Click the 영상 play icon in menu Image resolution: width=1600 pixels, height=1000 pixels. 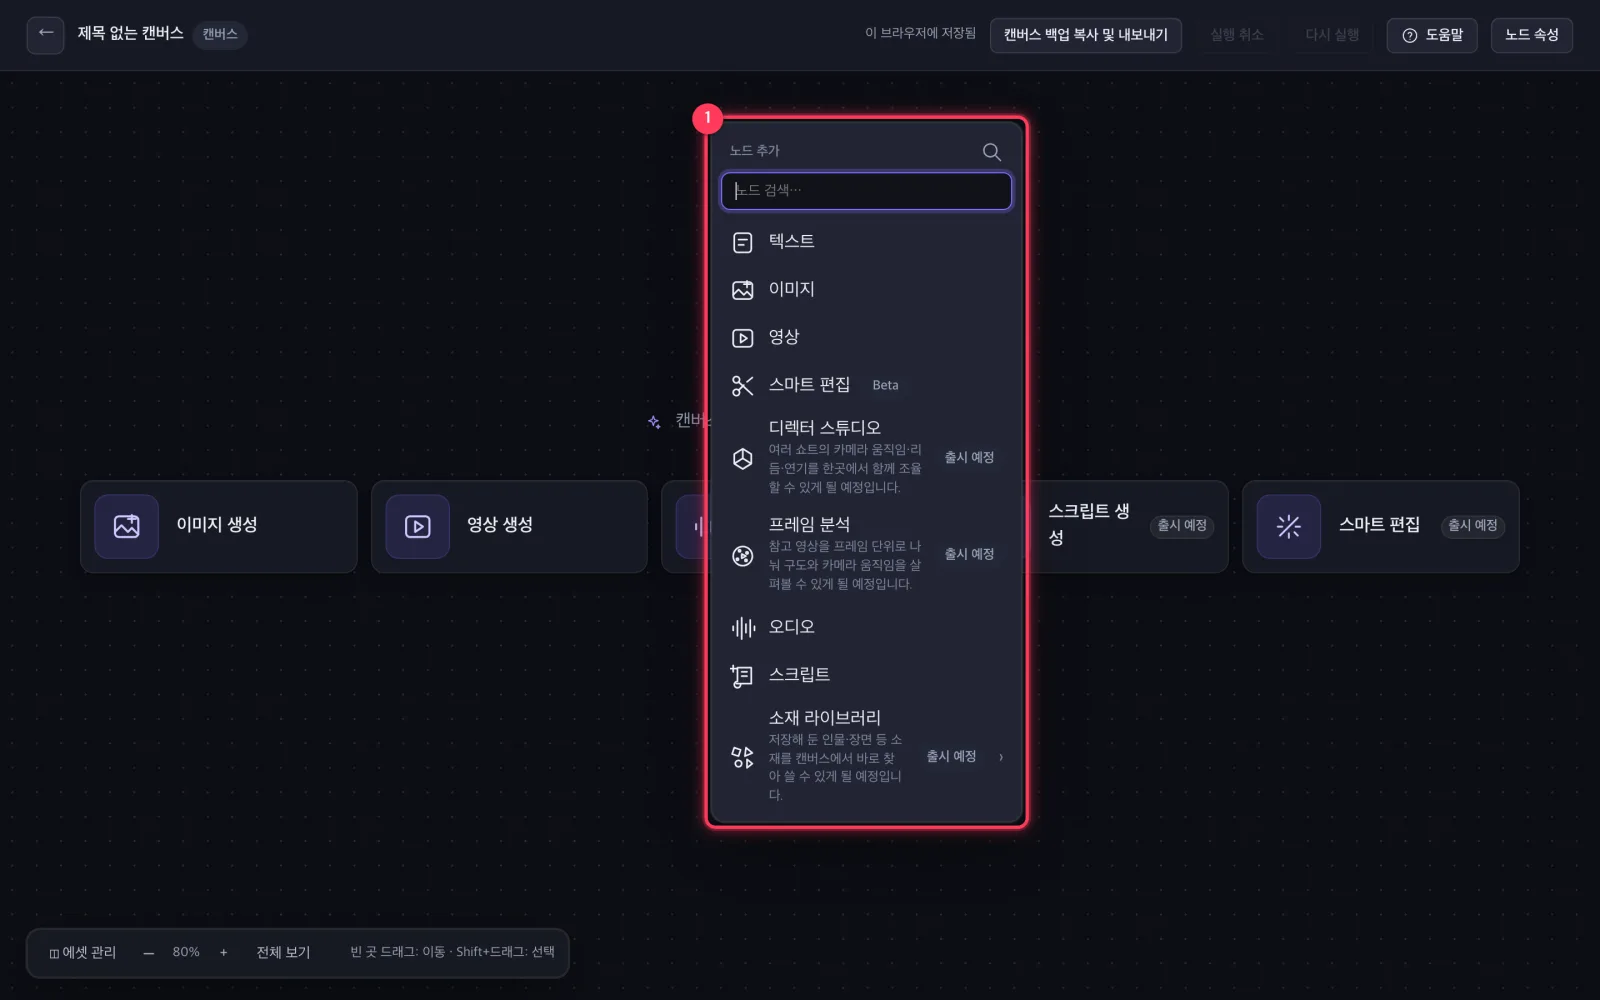tap(742, 338)
